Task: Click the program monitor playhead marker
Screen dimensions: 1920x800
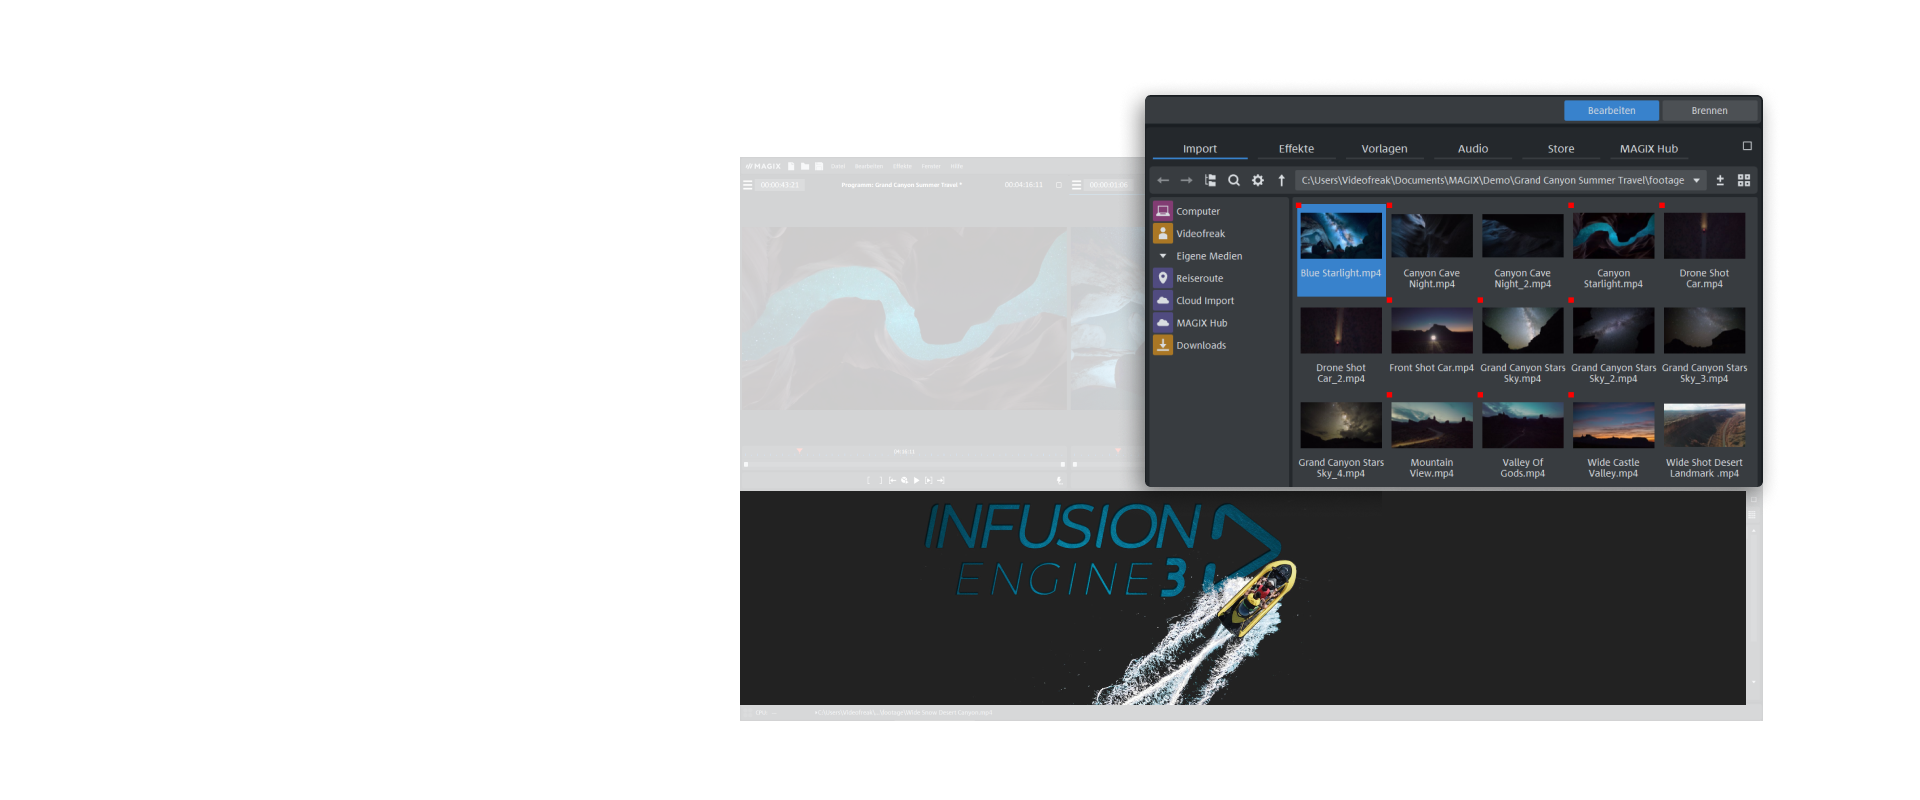Action: point(799,451)
